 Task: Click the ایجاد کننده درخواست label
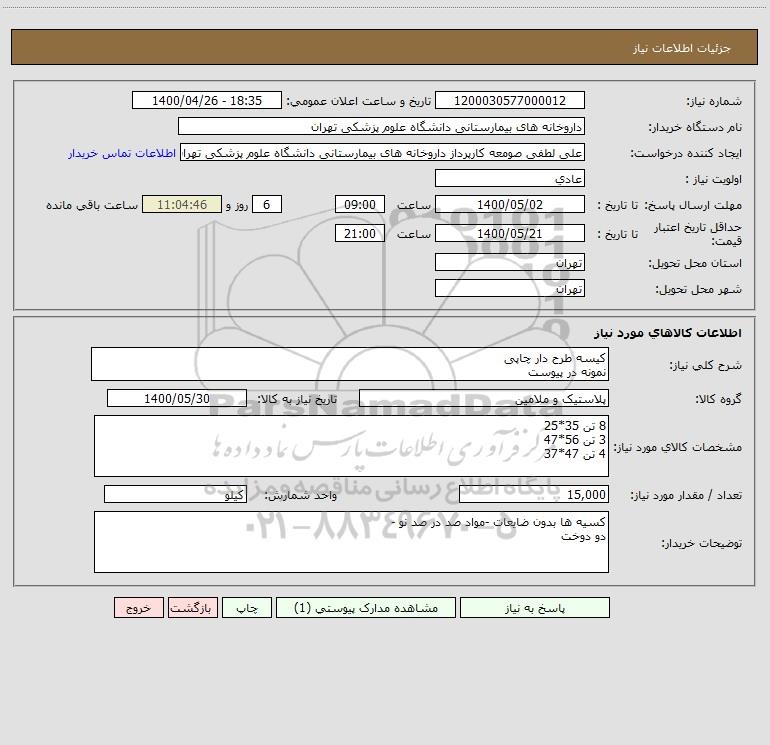[686, 154]
